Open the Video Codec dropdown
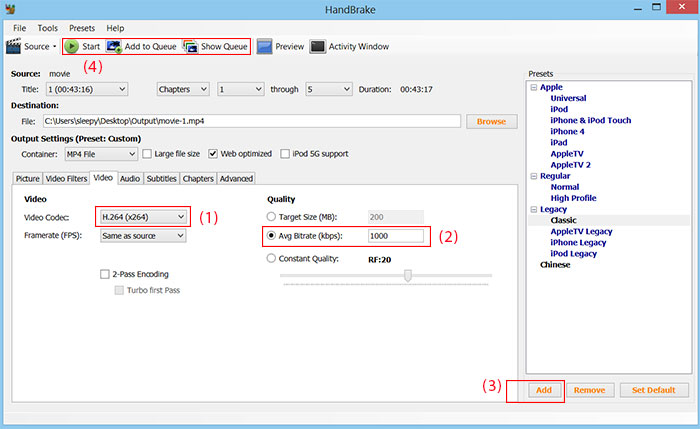The image size is (700, 429). [142, 216]
